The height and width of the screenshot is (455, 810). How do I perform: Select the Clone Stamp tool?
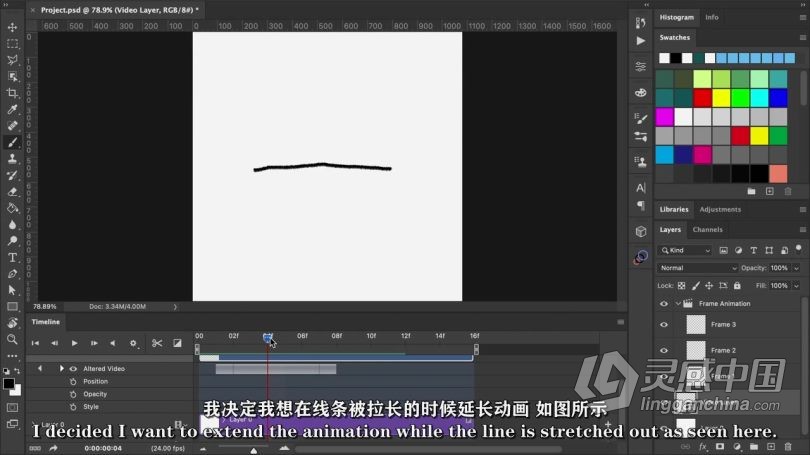pos(12,159)
